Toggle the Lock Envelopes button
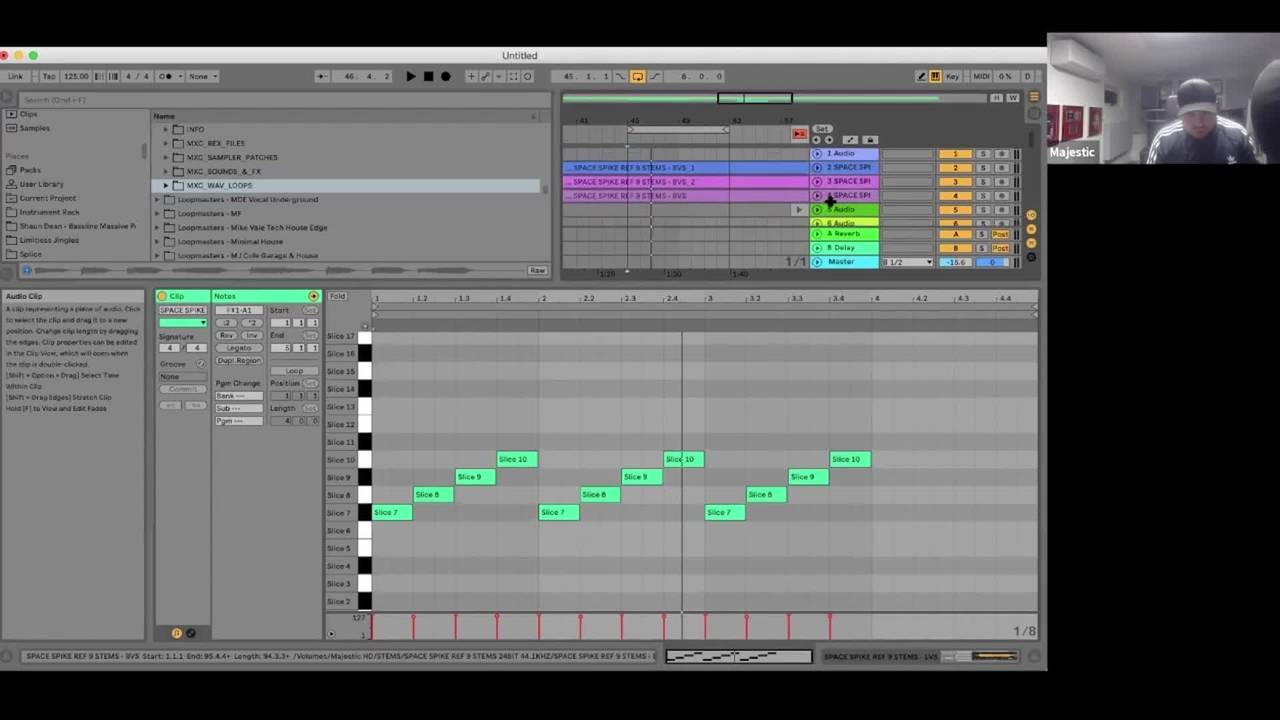Image resolution: width=1280 pixels, height=720 pixels. pos(870,140)
